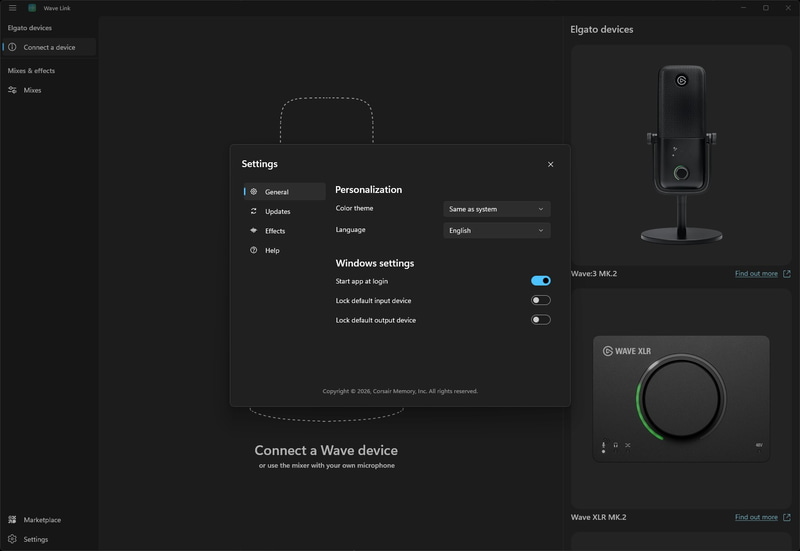Turn off Start app at login

click(x=541, y=281)
